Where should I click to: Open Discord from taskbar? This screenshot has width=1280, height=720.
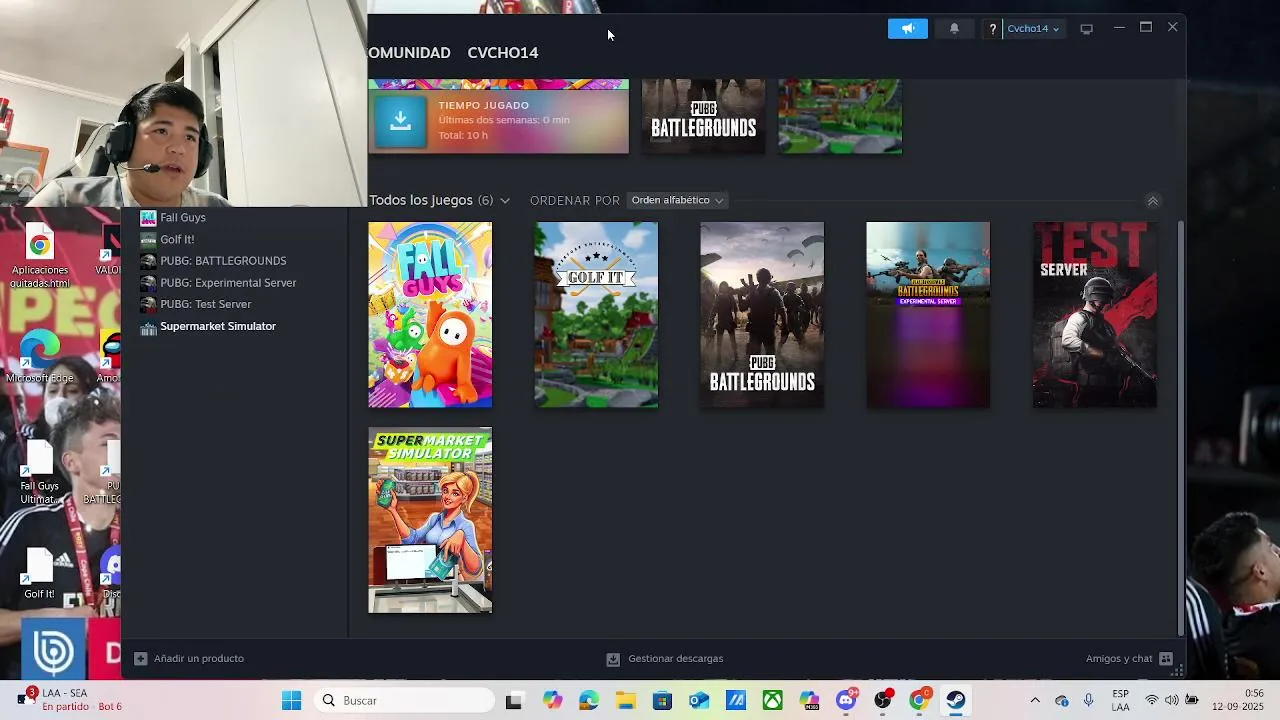tap(846, 701)
